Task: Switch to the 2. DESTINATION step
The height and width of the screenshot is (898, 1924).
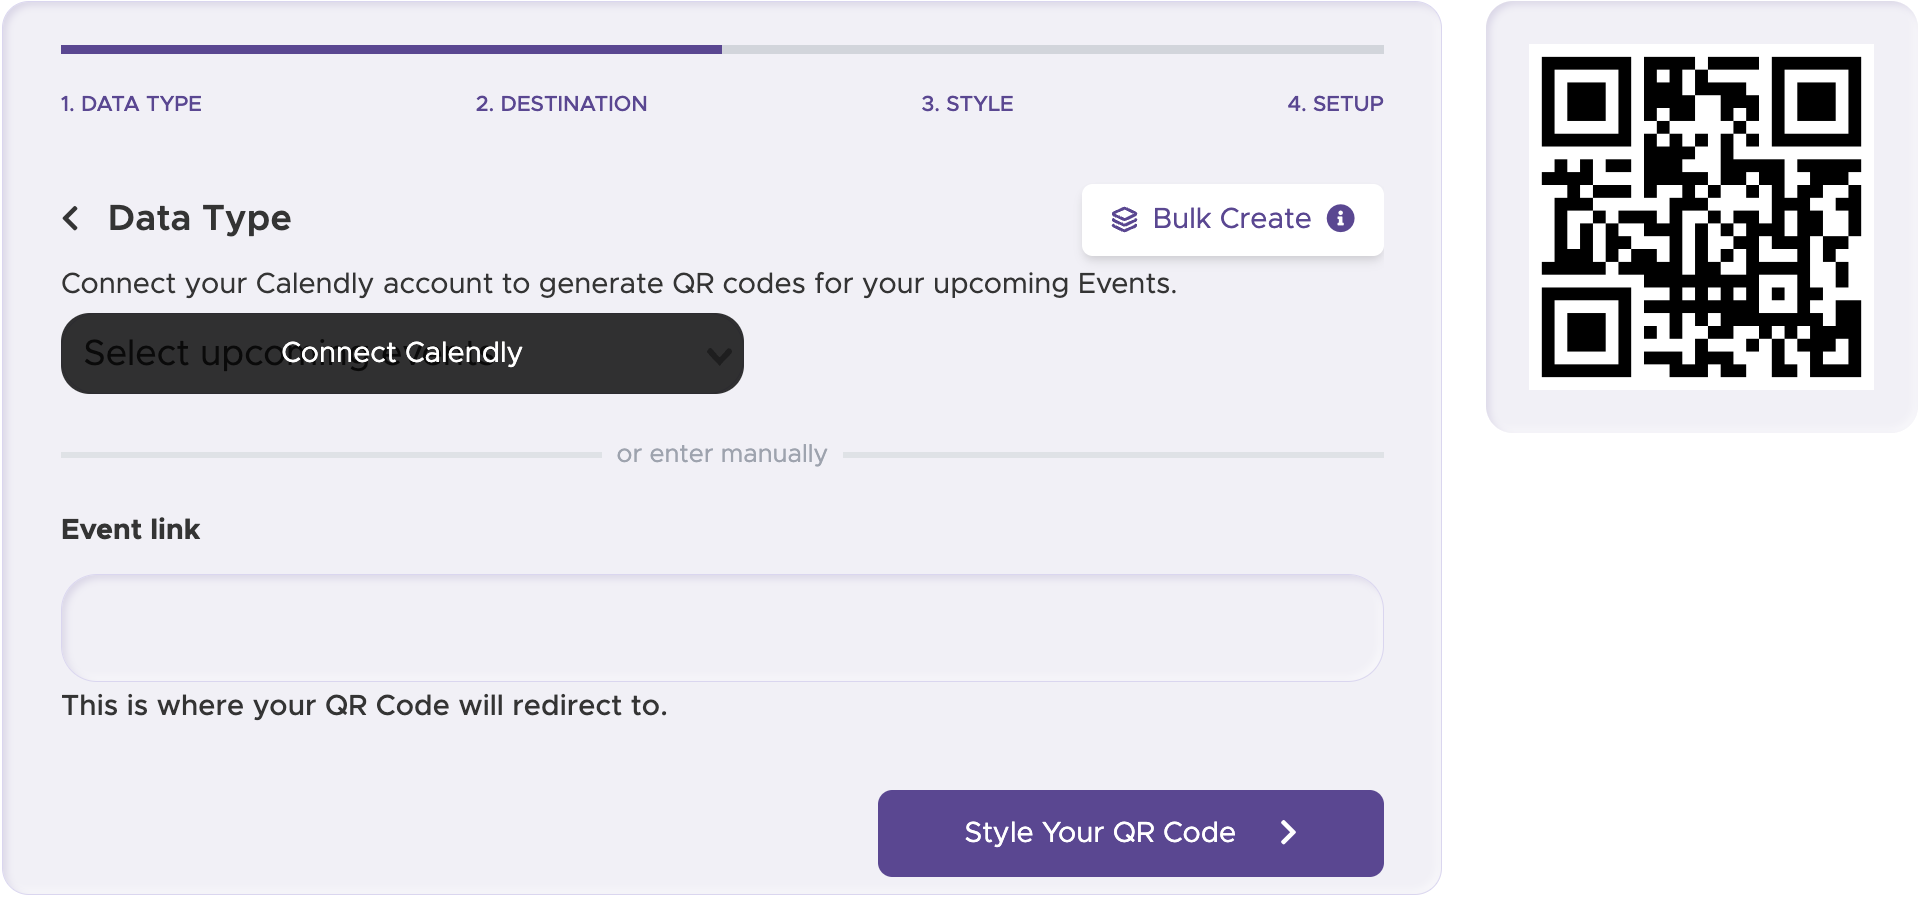Action: click(x=562, y=103)
